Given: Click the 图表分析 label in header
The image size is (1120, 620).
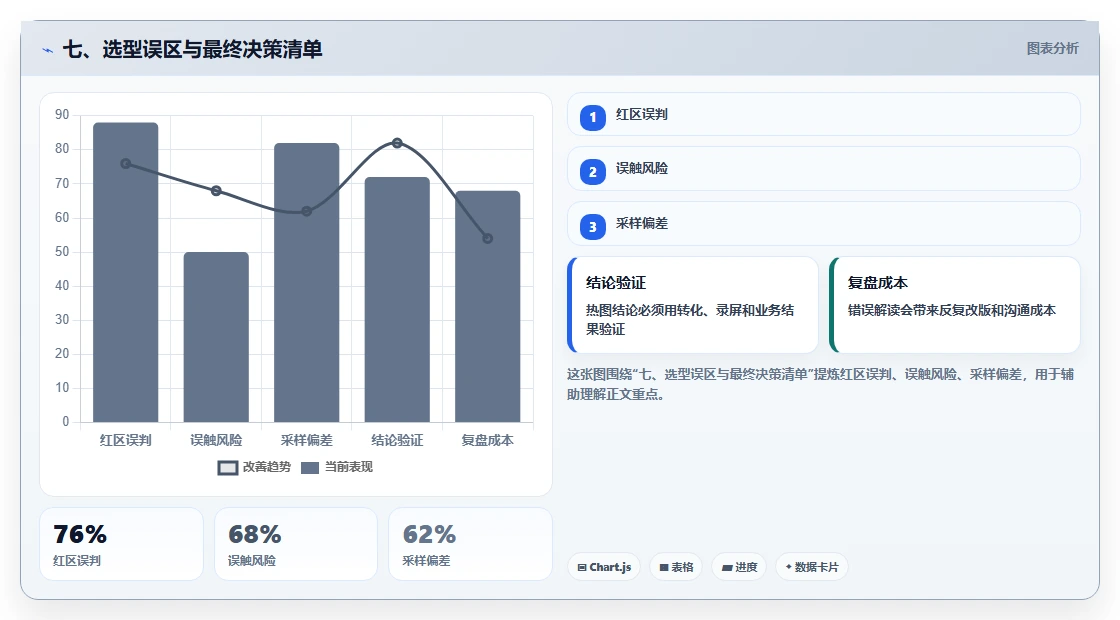Looking at the screenshot, I should (1052, 49).
